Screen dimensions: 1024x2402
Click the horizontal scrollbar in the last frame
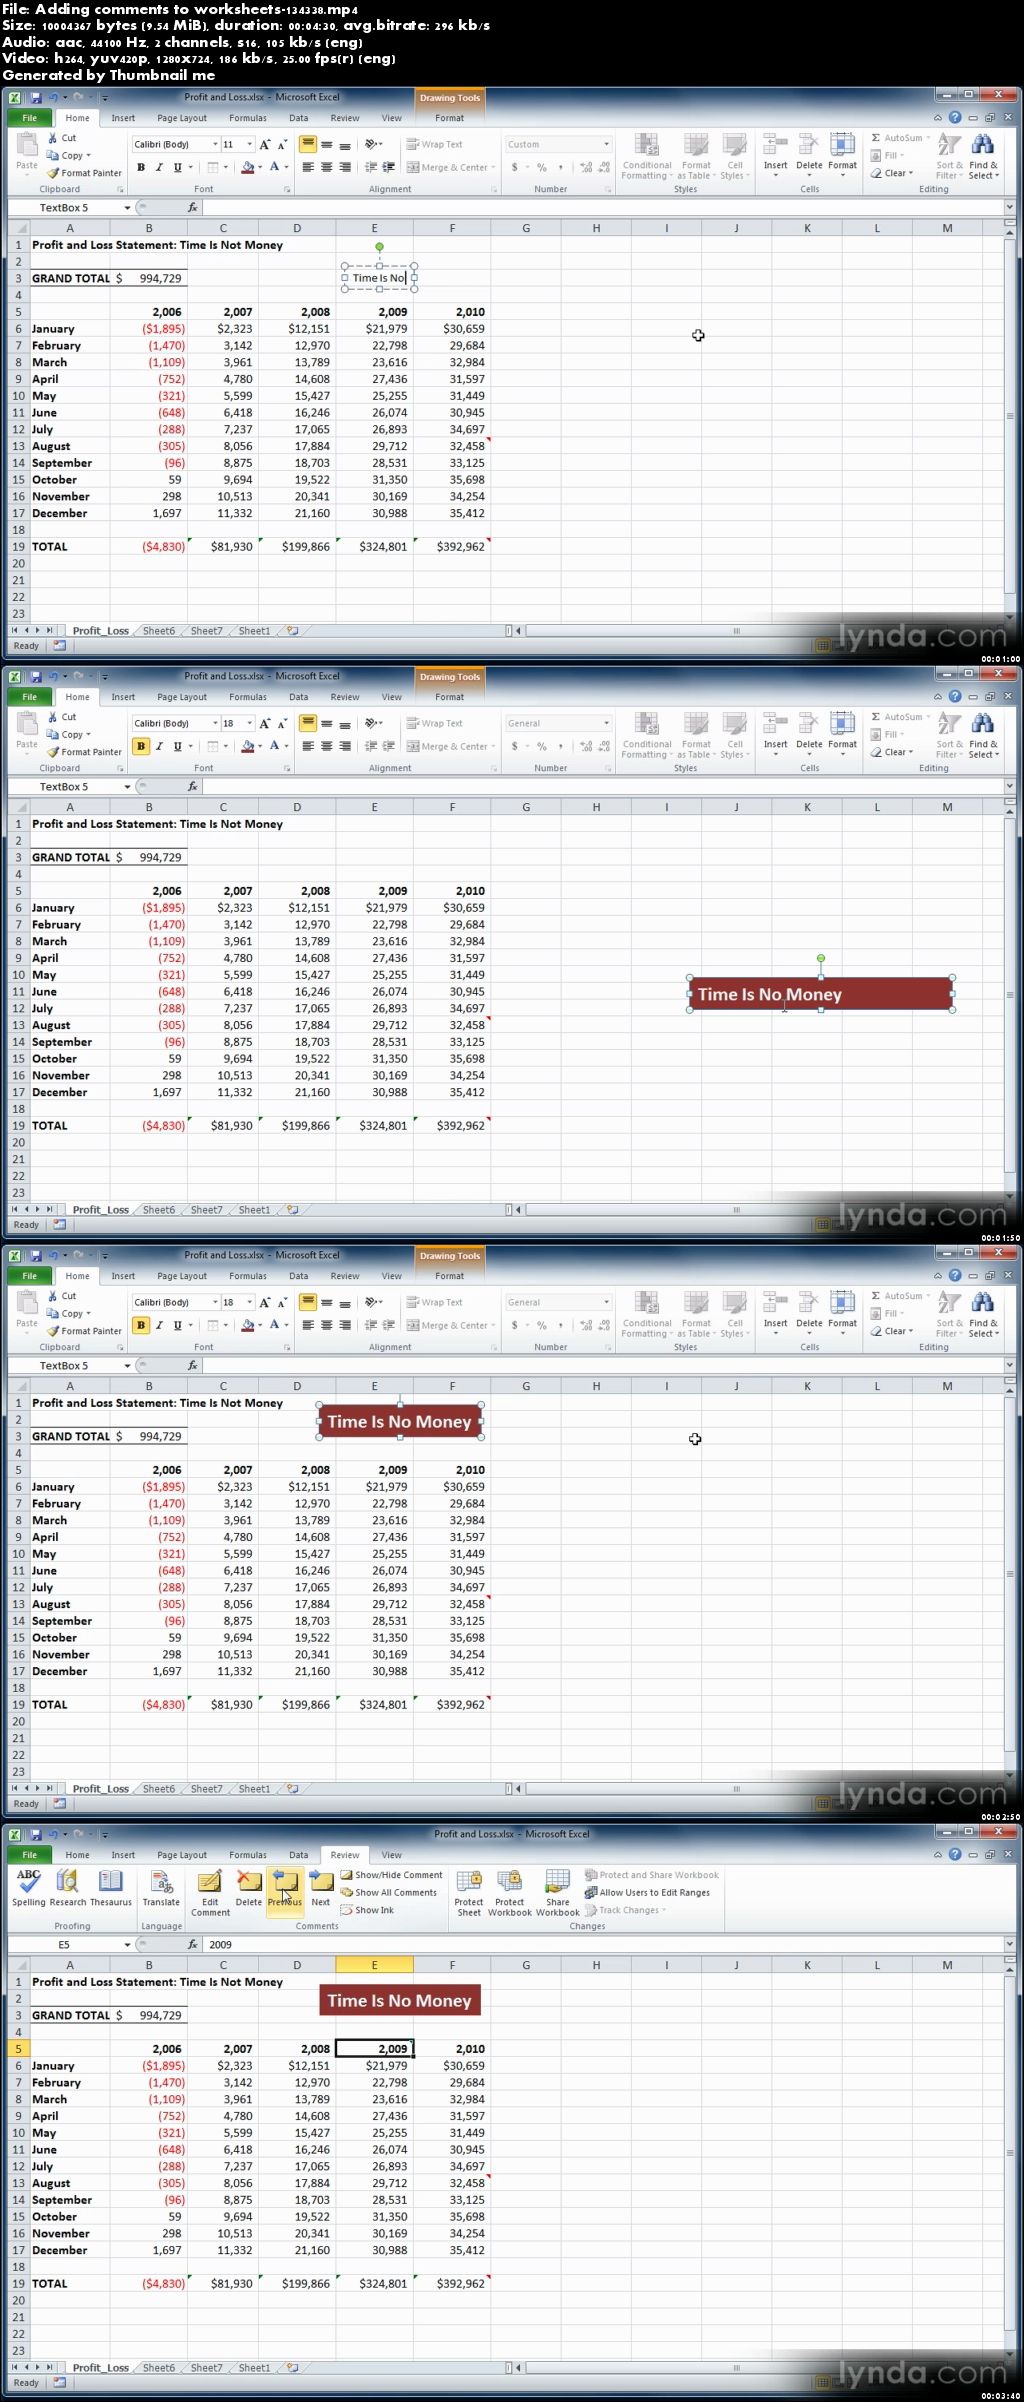736,2368
